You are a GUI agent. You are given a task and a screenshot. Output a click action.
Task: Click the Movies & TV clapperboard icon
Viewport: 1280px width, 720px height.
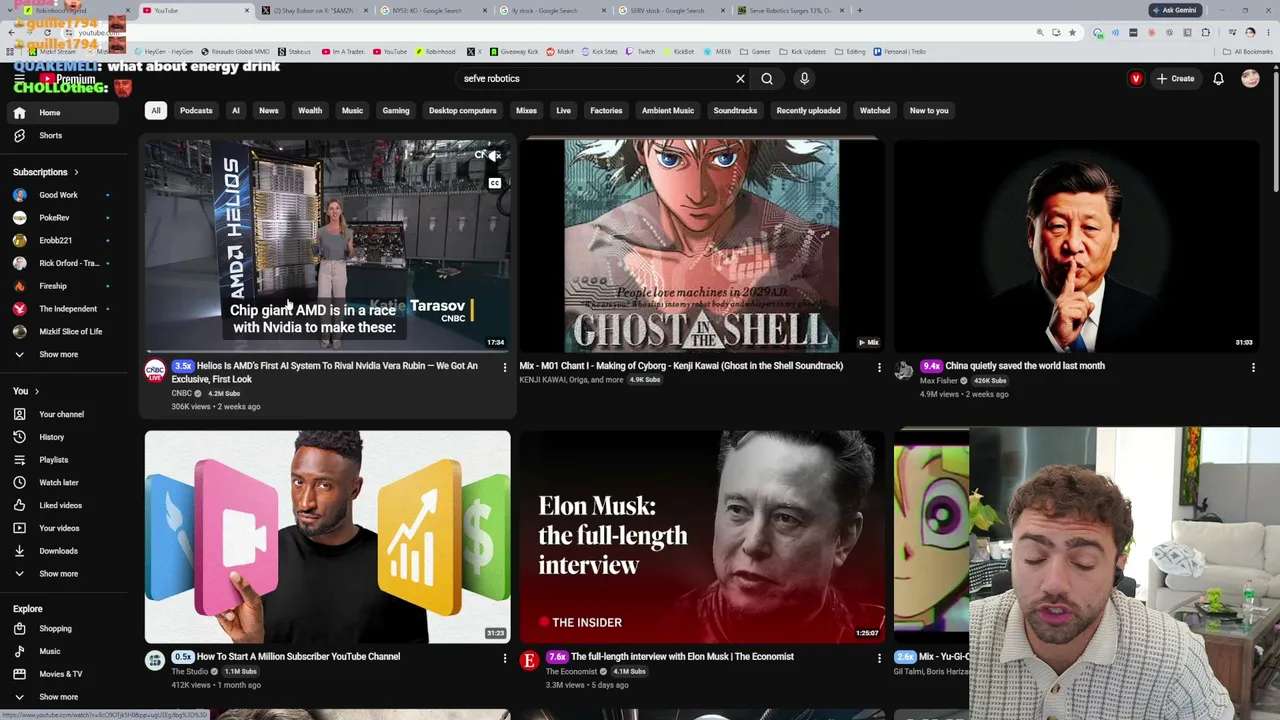click(x=19, y=674)
